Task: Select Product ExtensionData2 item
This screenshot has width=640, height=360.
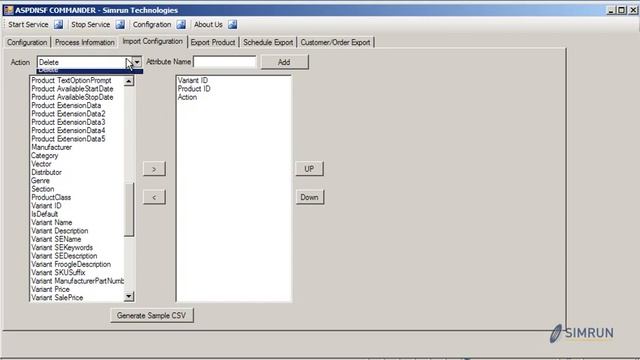Action: tap(68, 114)
